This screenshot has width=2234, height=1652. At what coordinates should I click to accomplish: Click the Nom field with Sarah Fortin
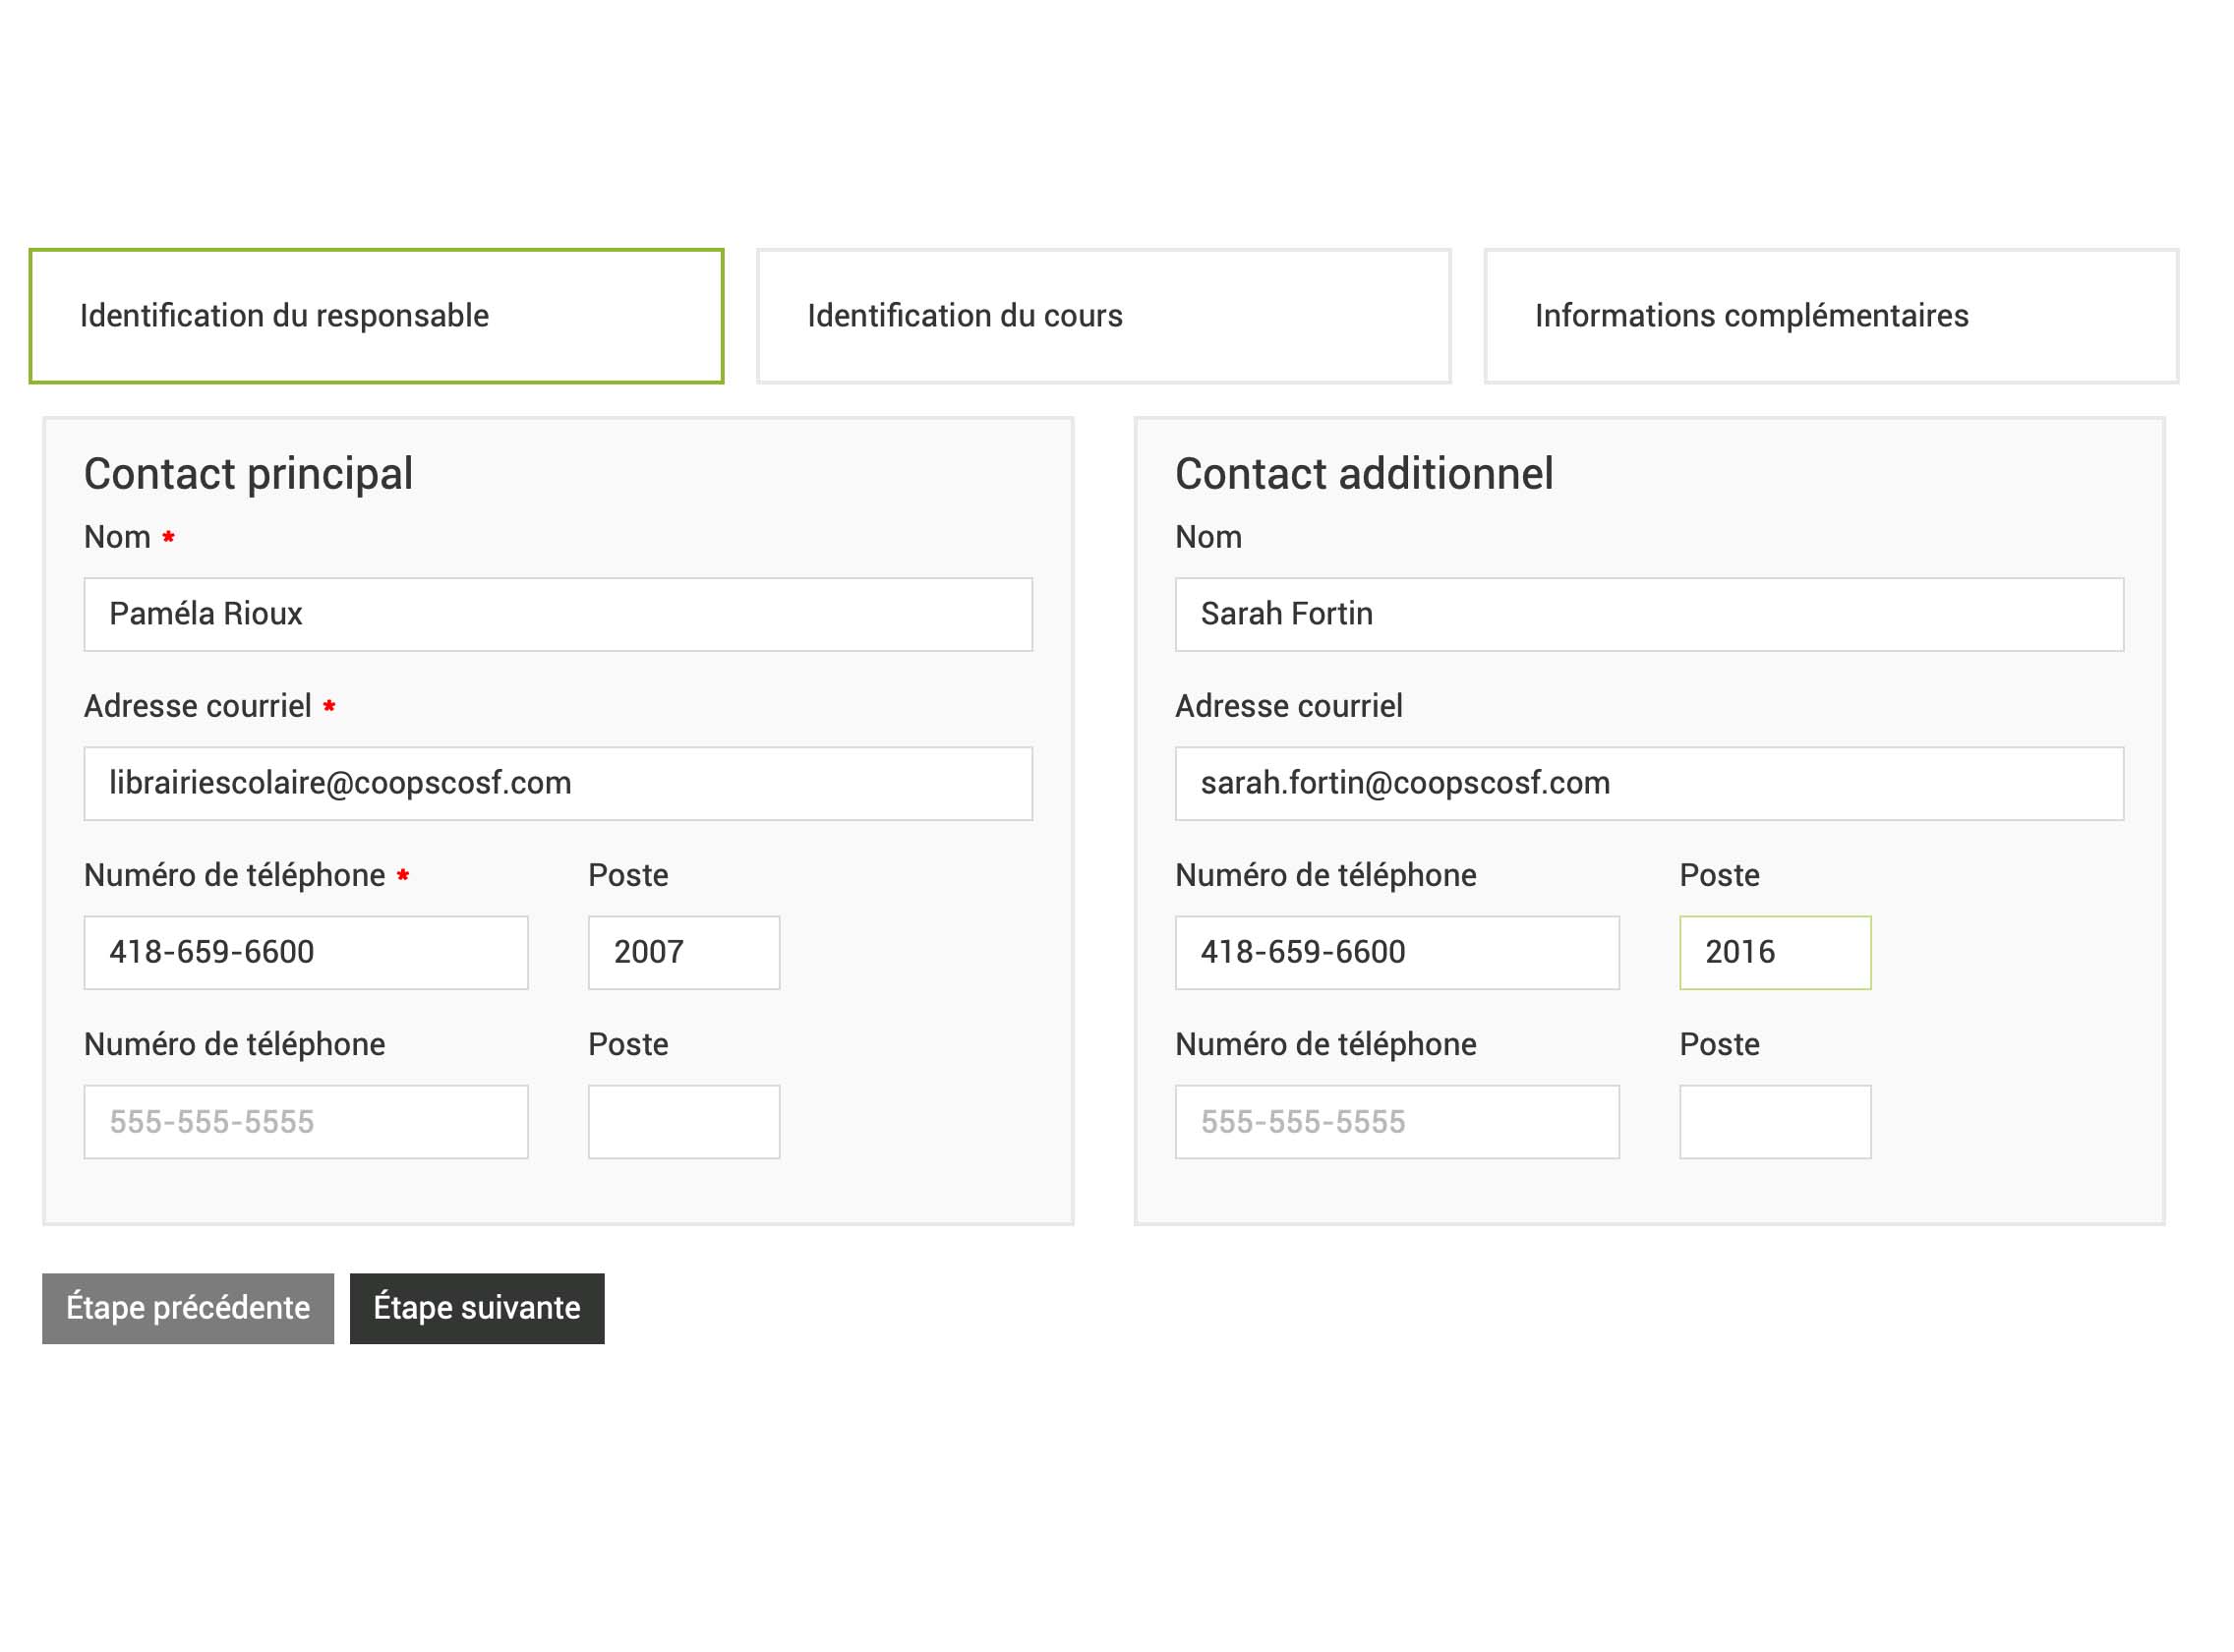click(1649, 614)
